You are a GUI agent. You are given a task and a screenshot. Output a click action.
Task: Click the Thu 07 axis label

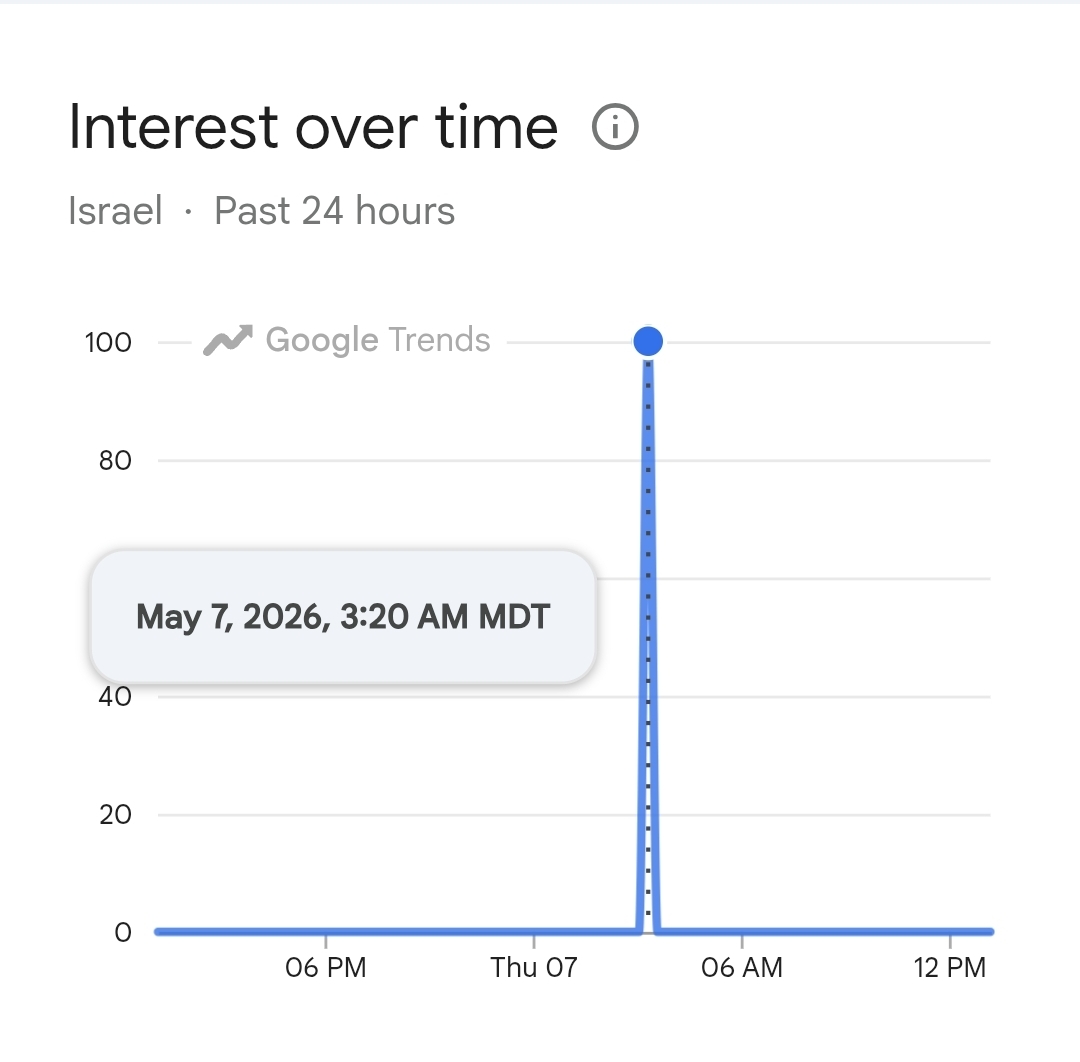click(534, 968)
